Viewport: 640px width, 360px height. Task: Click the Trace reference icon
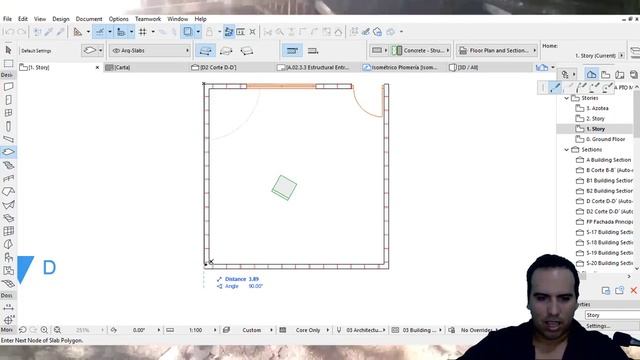pyautogui.click(x=187, y=31)
